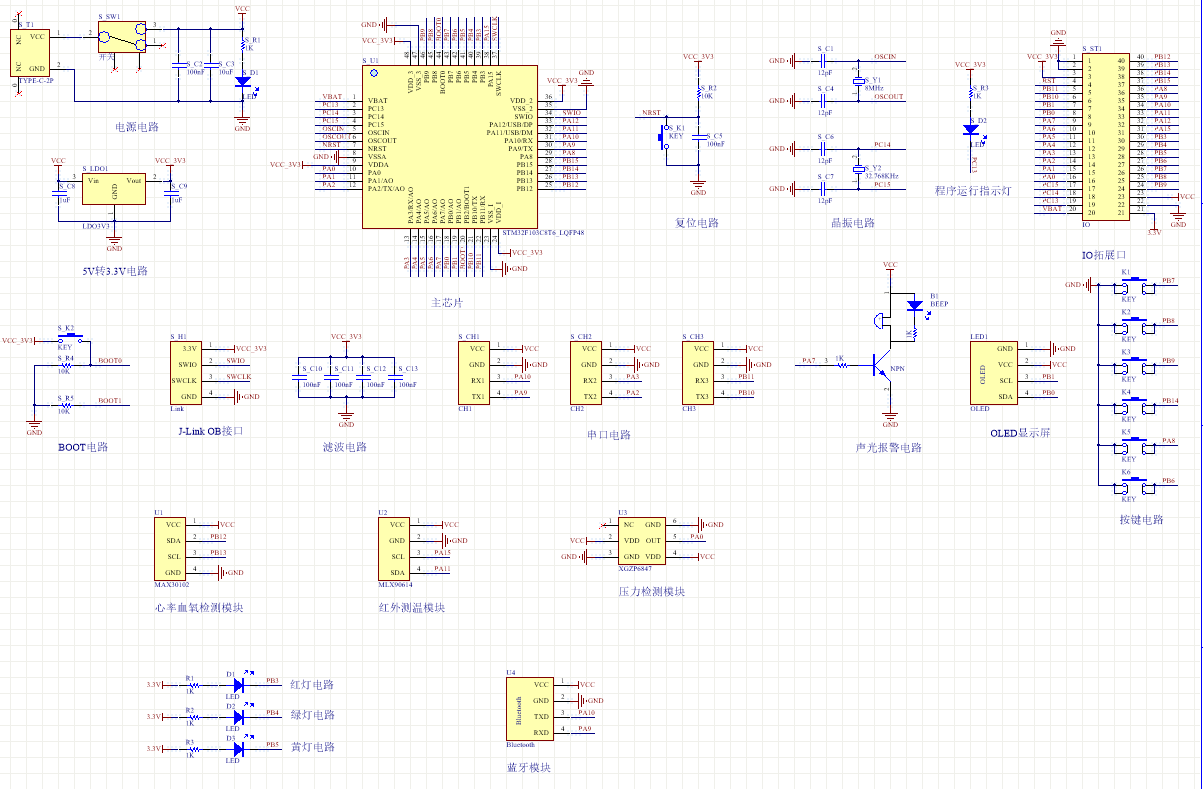The width and height of the screenshot is (1203, 789).
Task: Select the XGZP6847 pressure sensor U3
Action: [642, 540]
